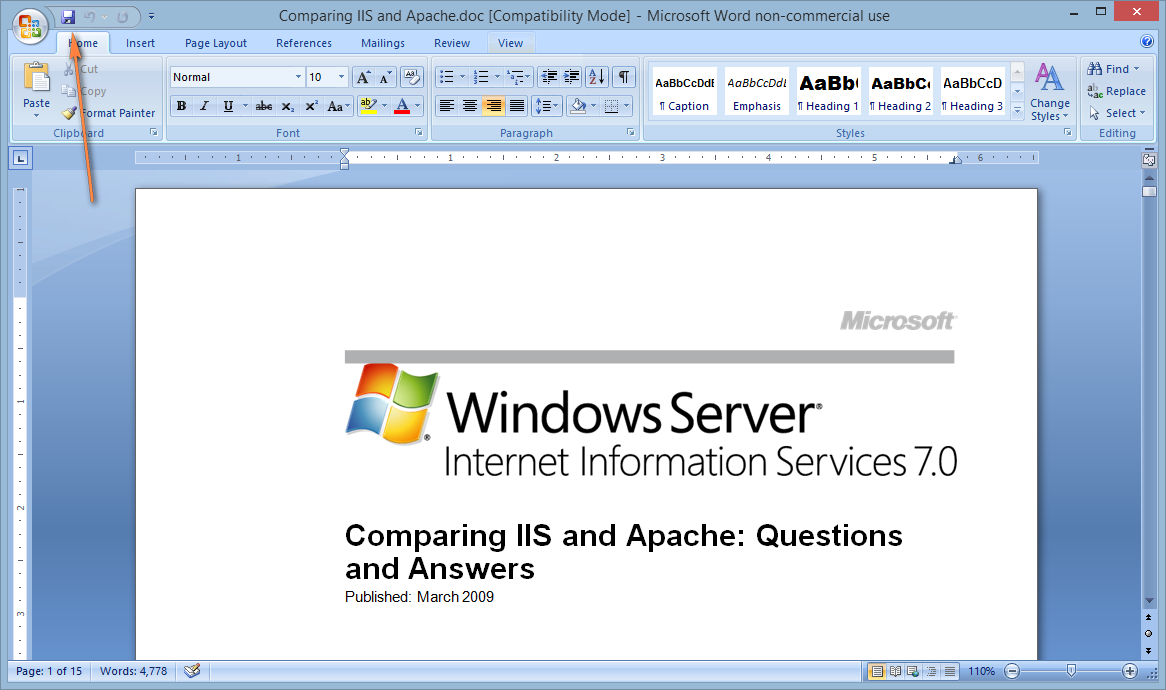
Task: Click the proofing errors icon in status bar
Action: coord(193,671)
